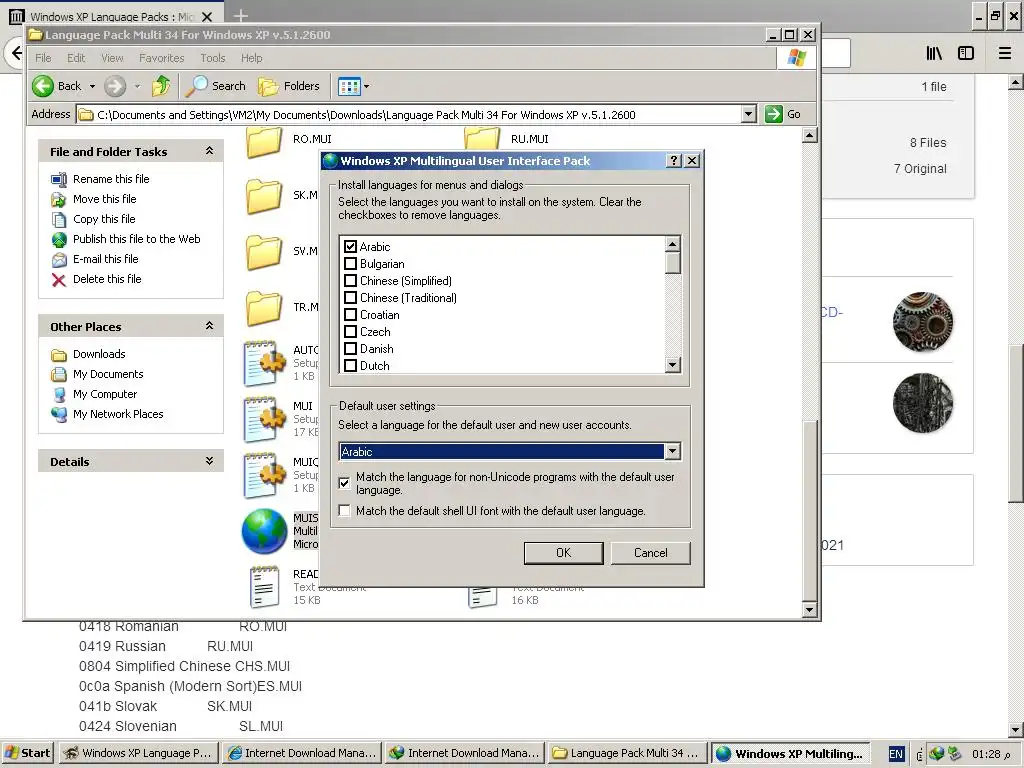Select the SK.MUI folder icon
1024x768 pixels.
point(264,196)
